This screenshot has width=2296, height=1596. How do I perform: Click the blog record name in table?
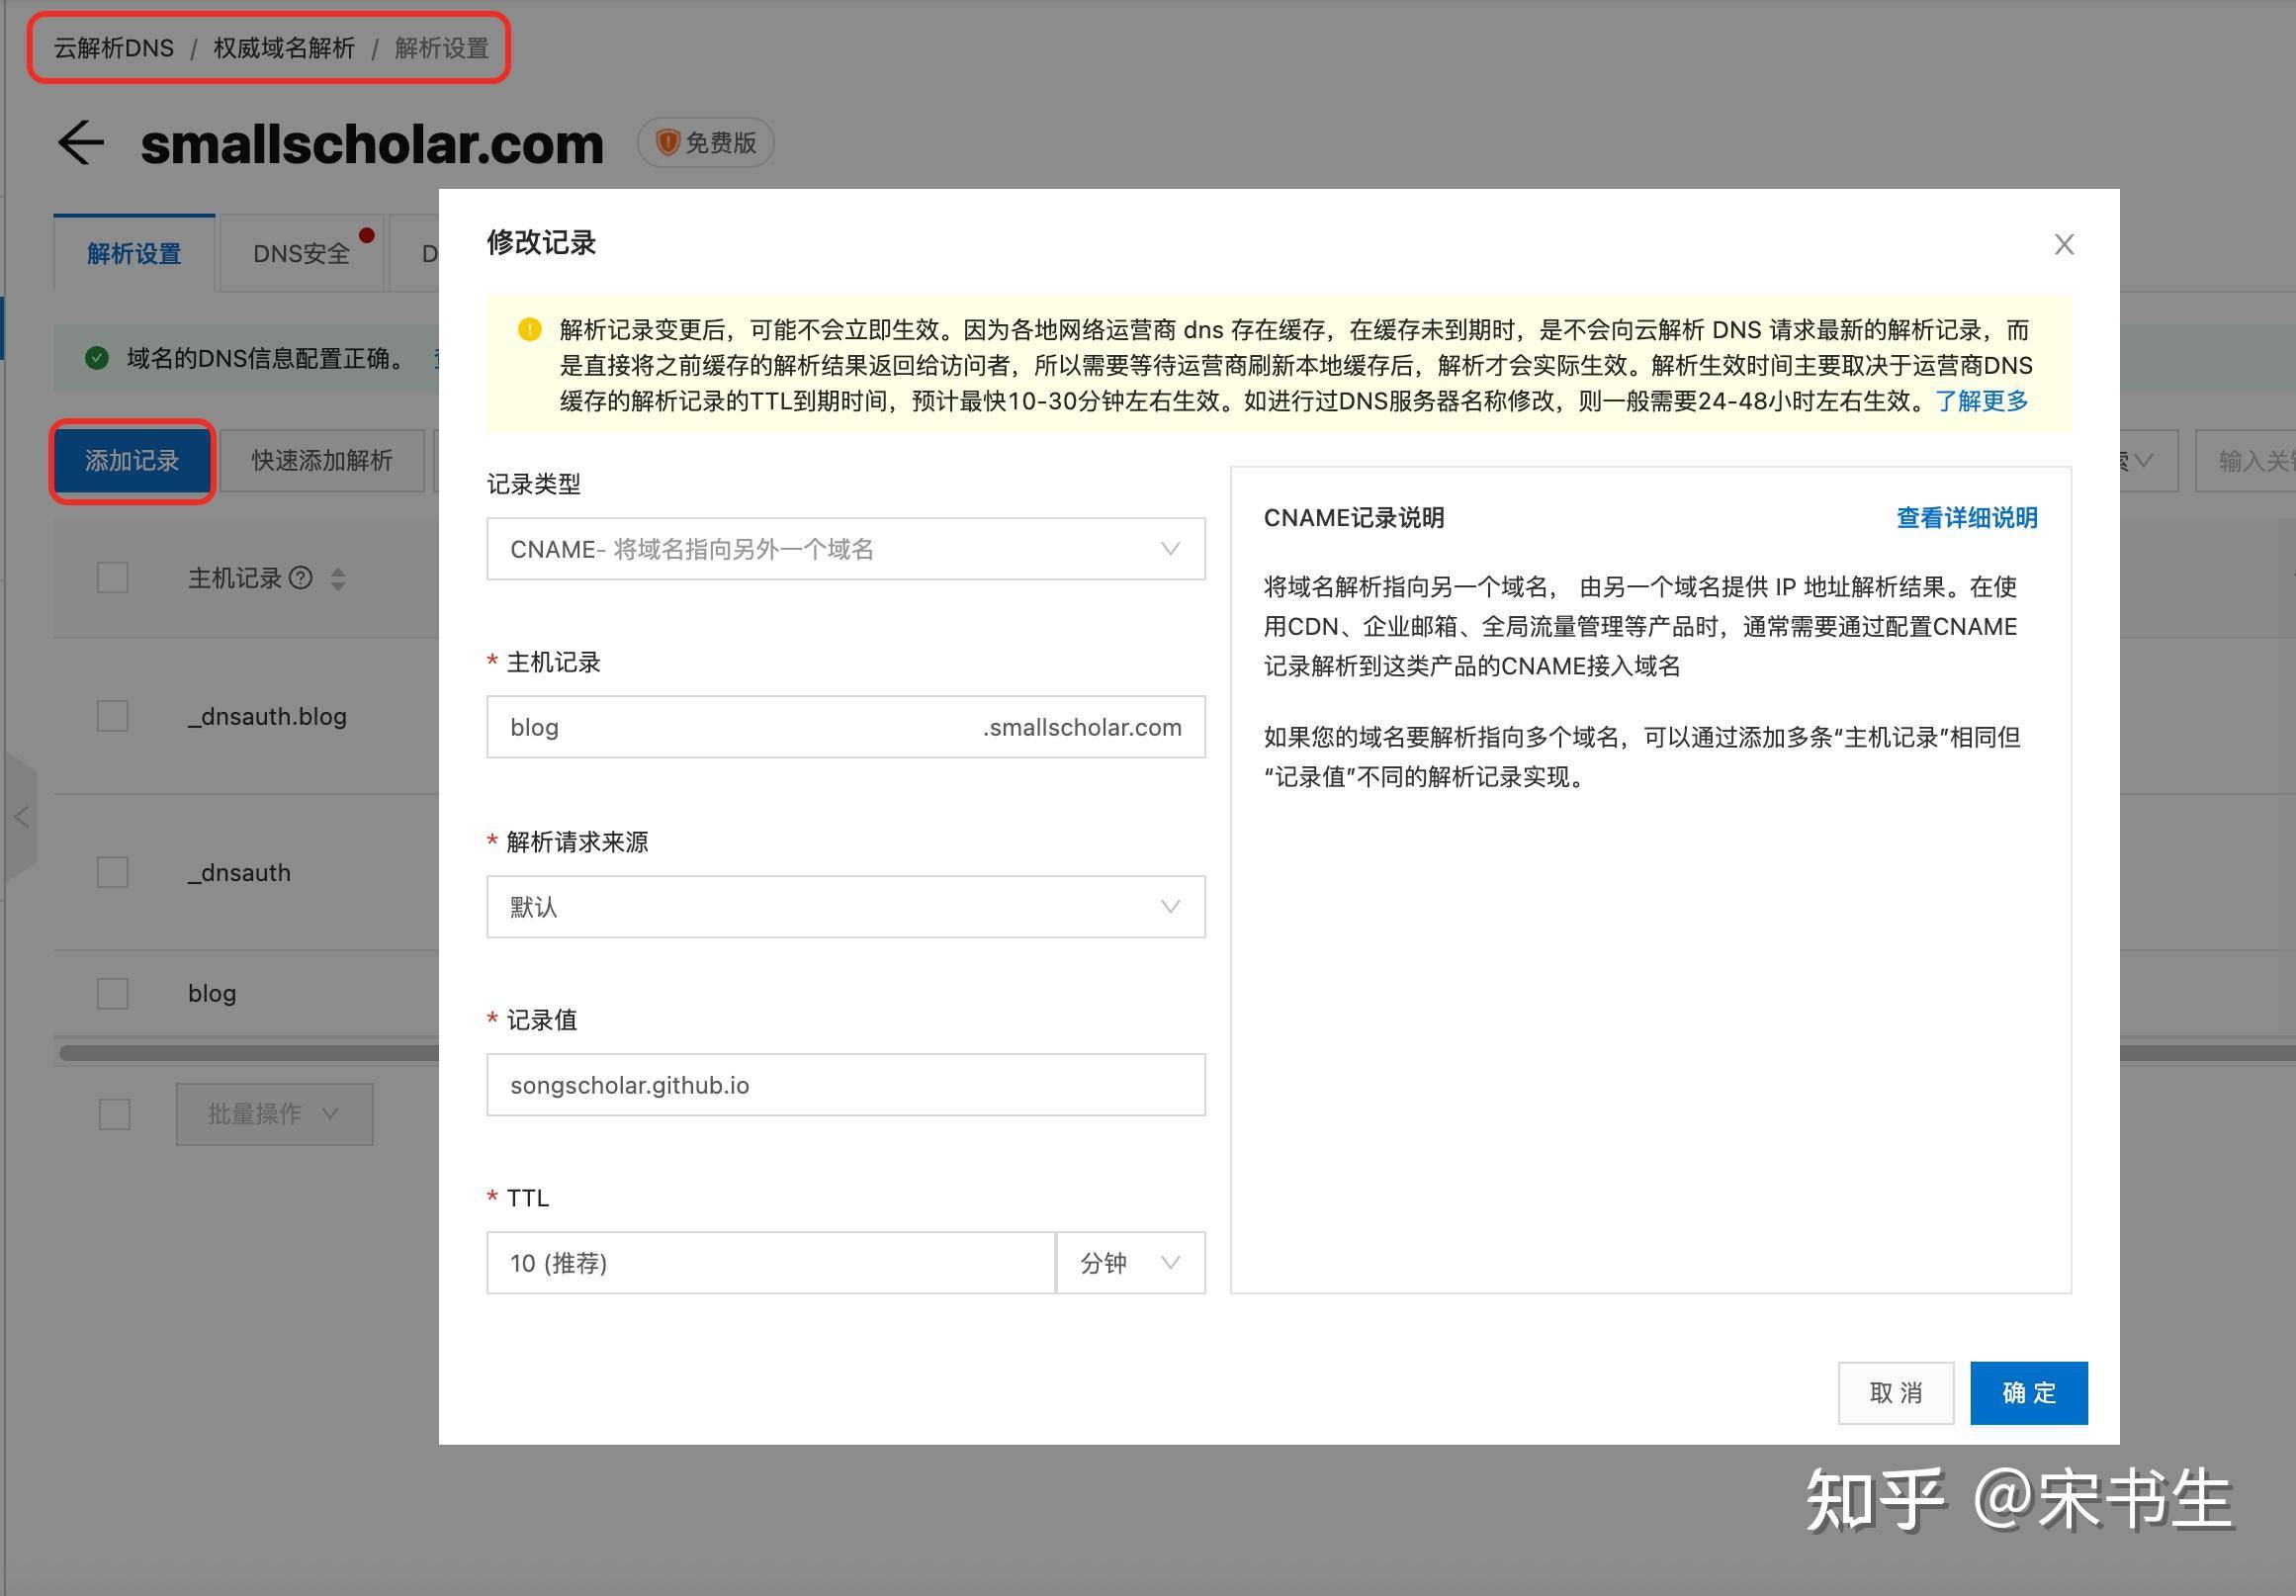pos(212,993)
